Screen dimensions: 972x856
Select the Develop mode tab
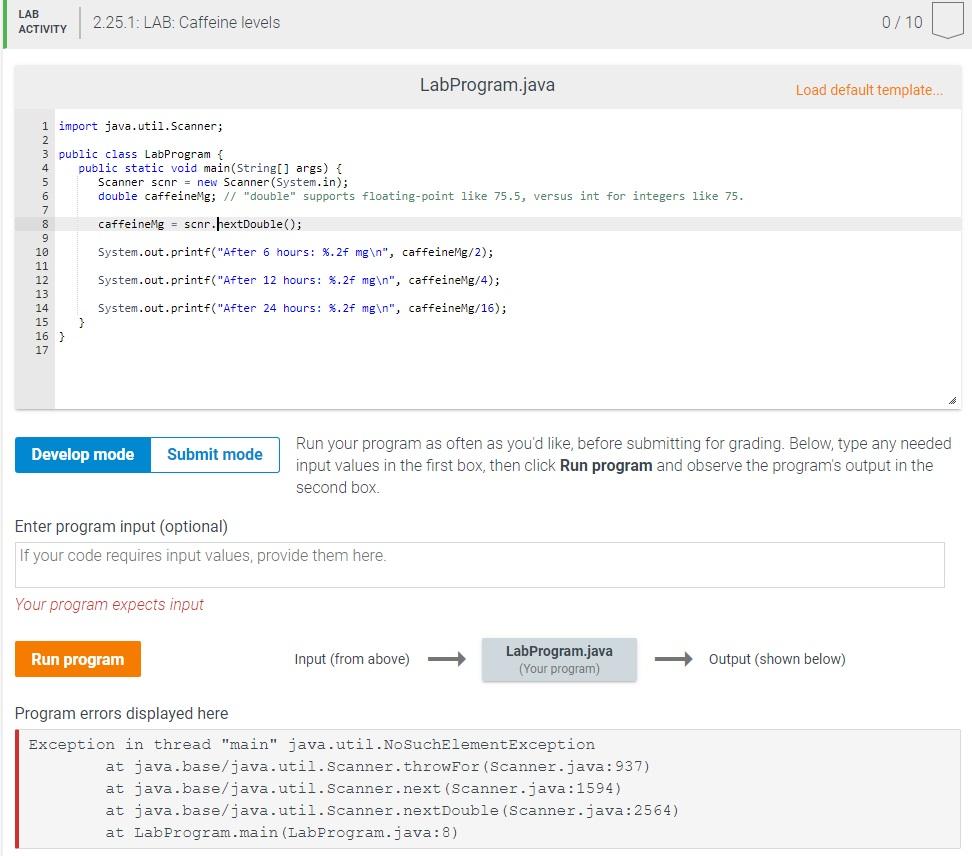coord(81,454)
